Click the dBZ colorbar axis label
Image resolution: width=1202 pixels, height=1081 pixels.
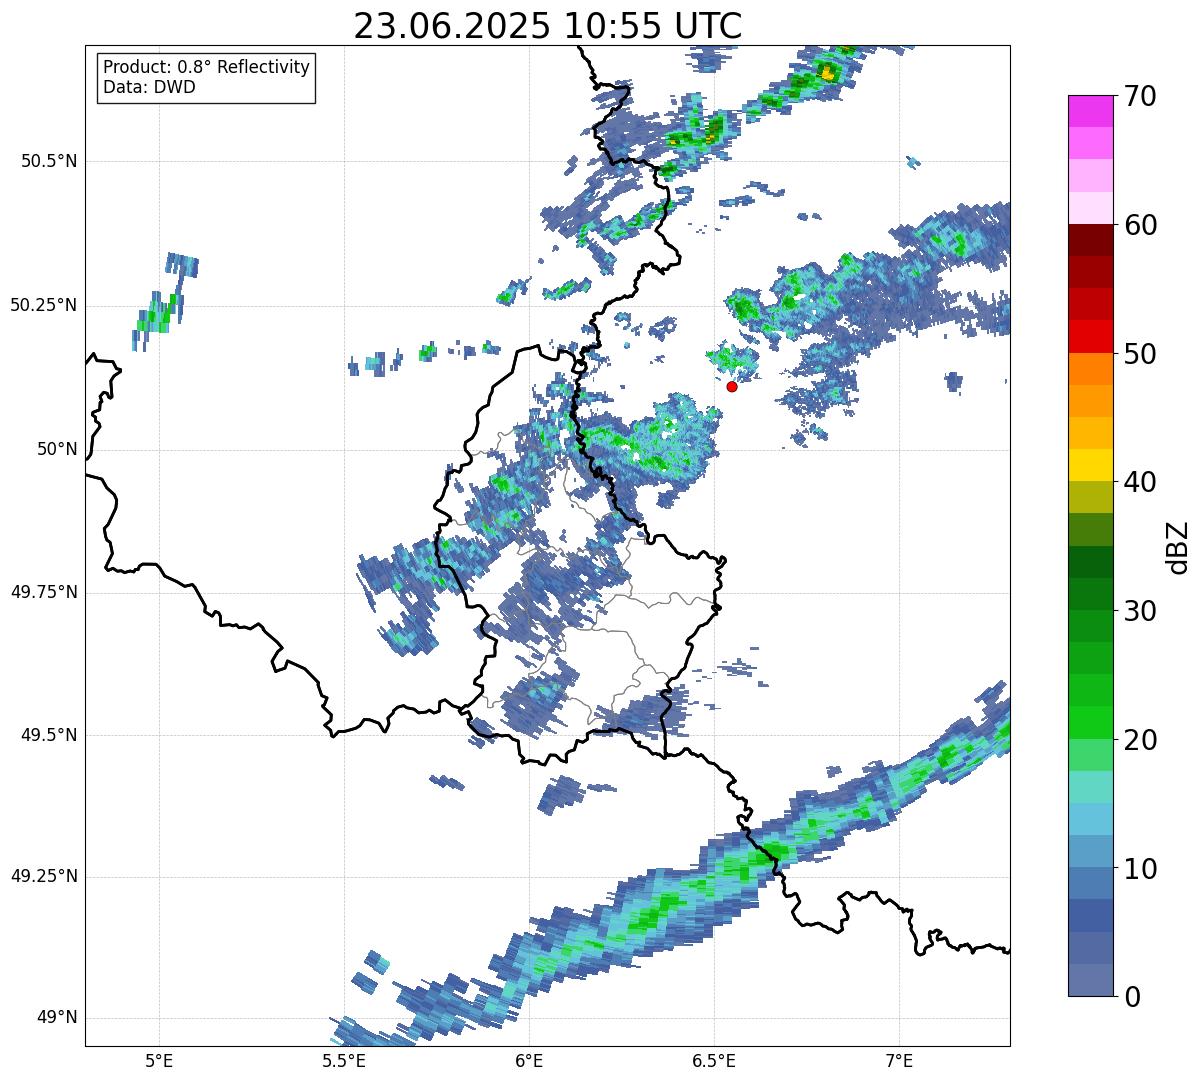1178,547
